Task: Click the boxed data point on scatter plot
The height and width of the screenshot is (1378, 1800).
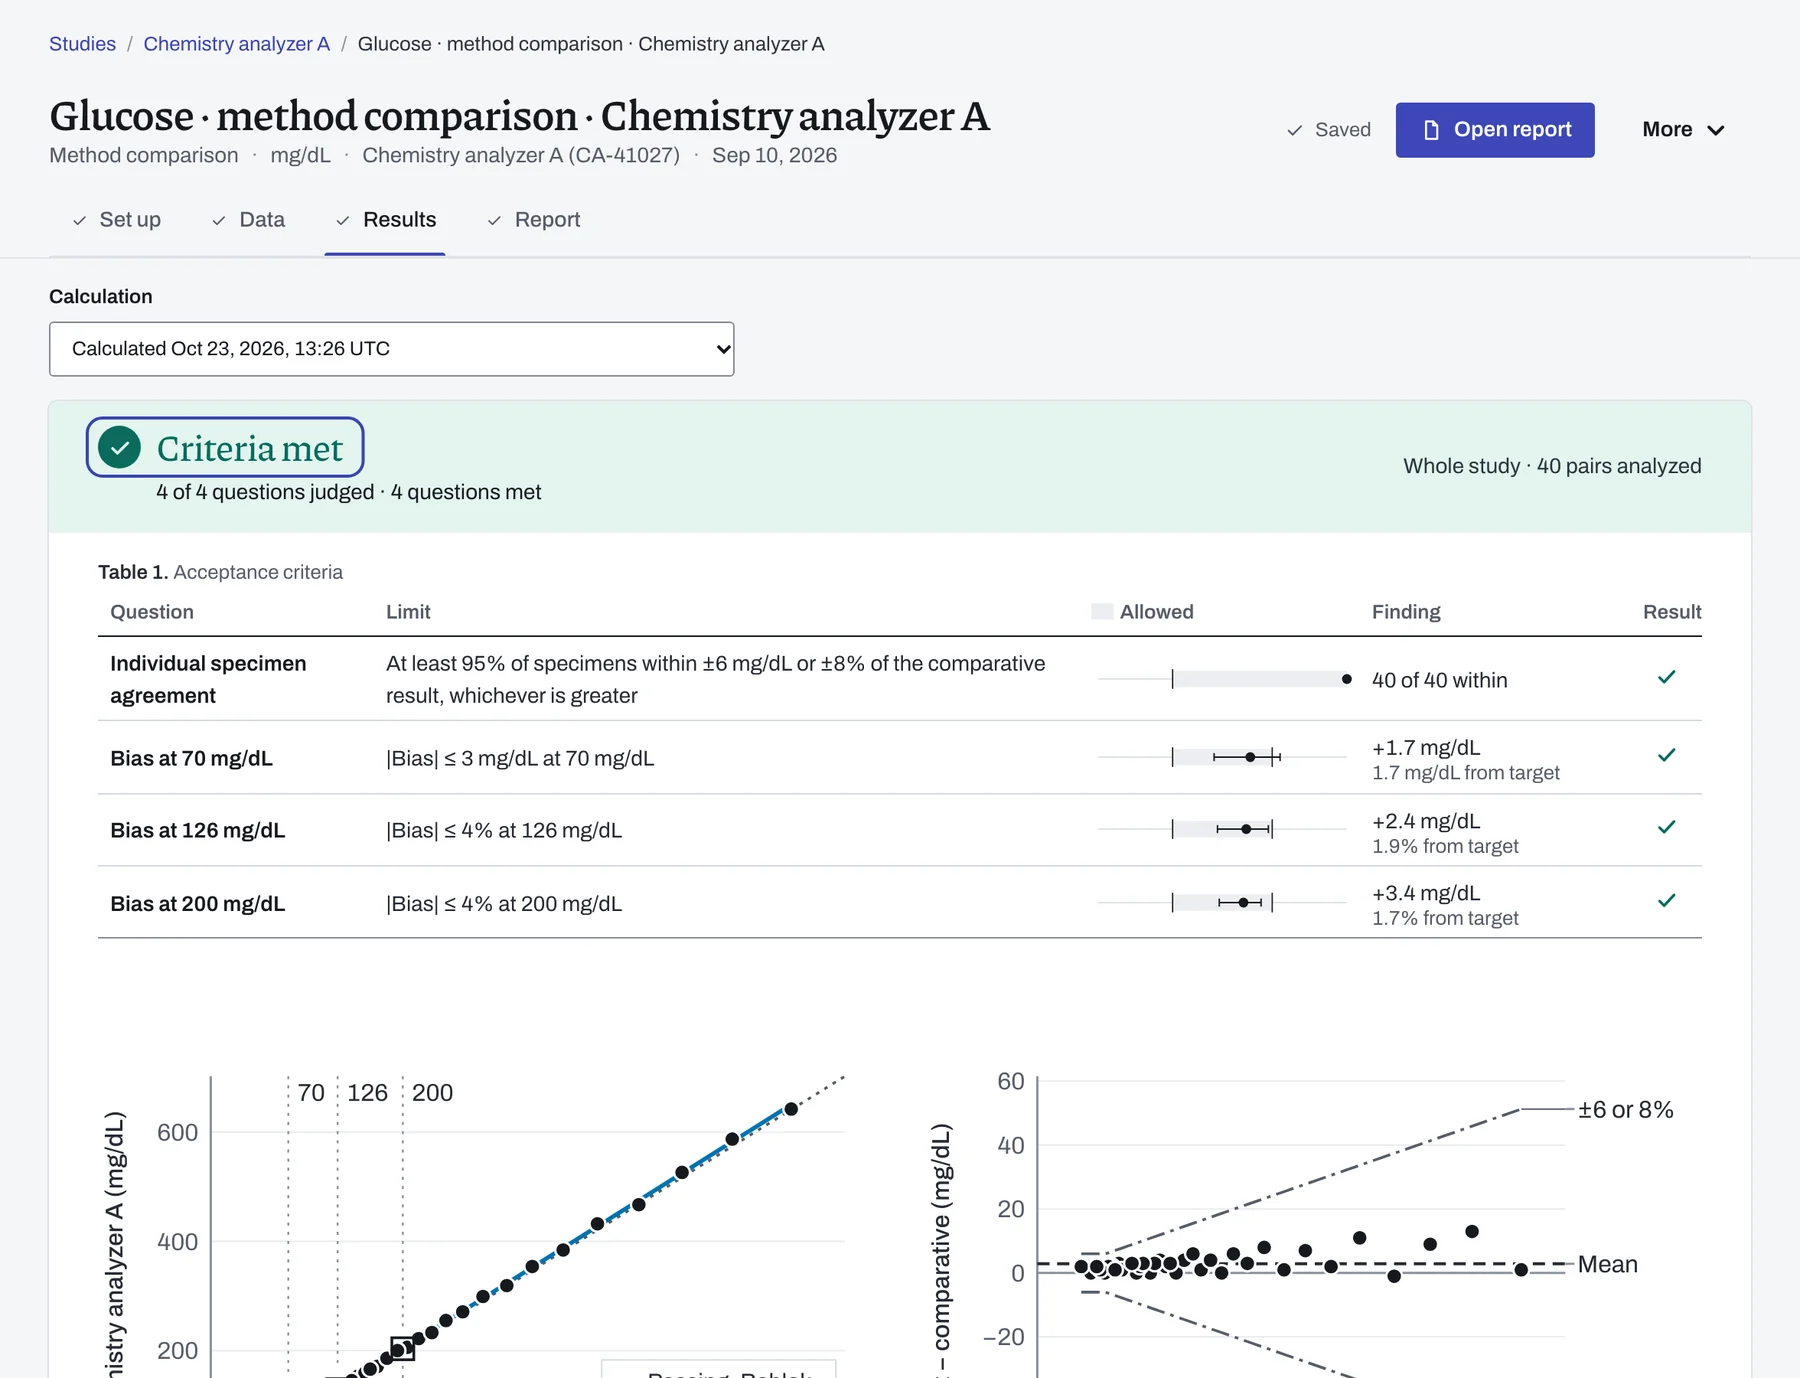Action: click(x=402, y=1349)
